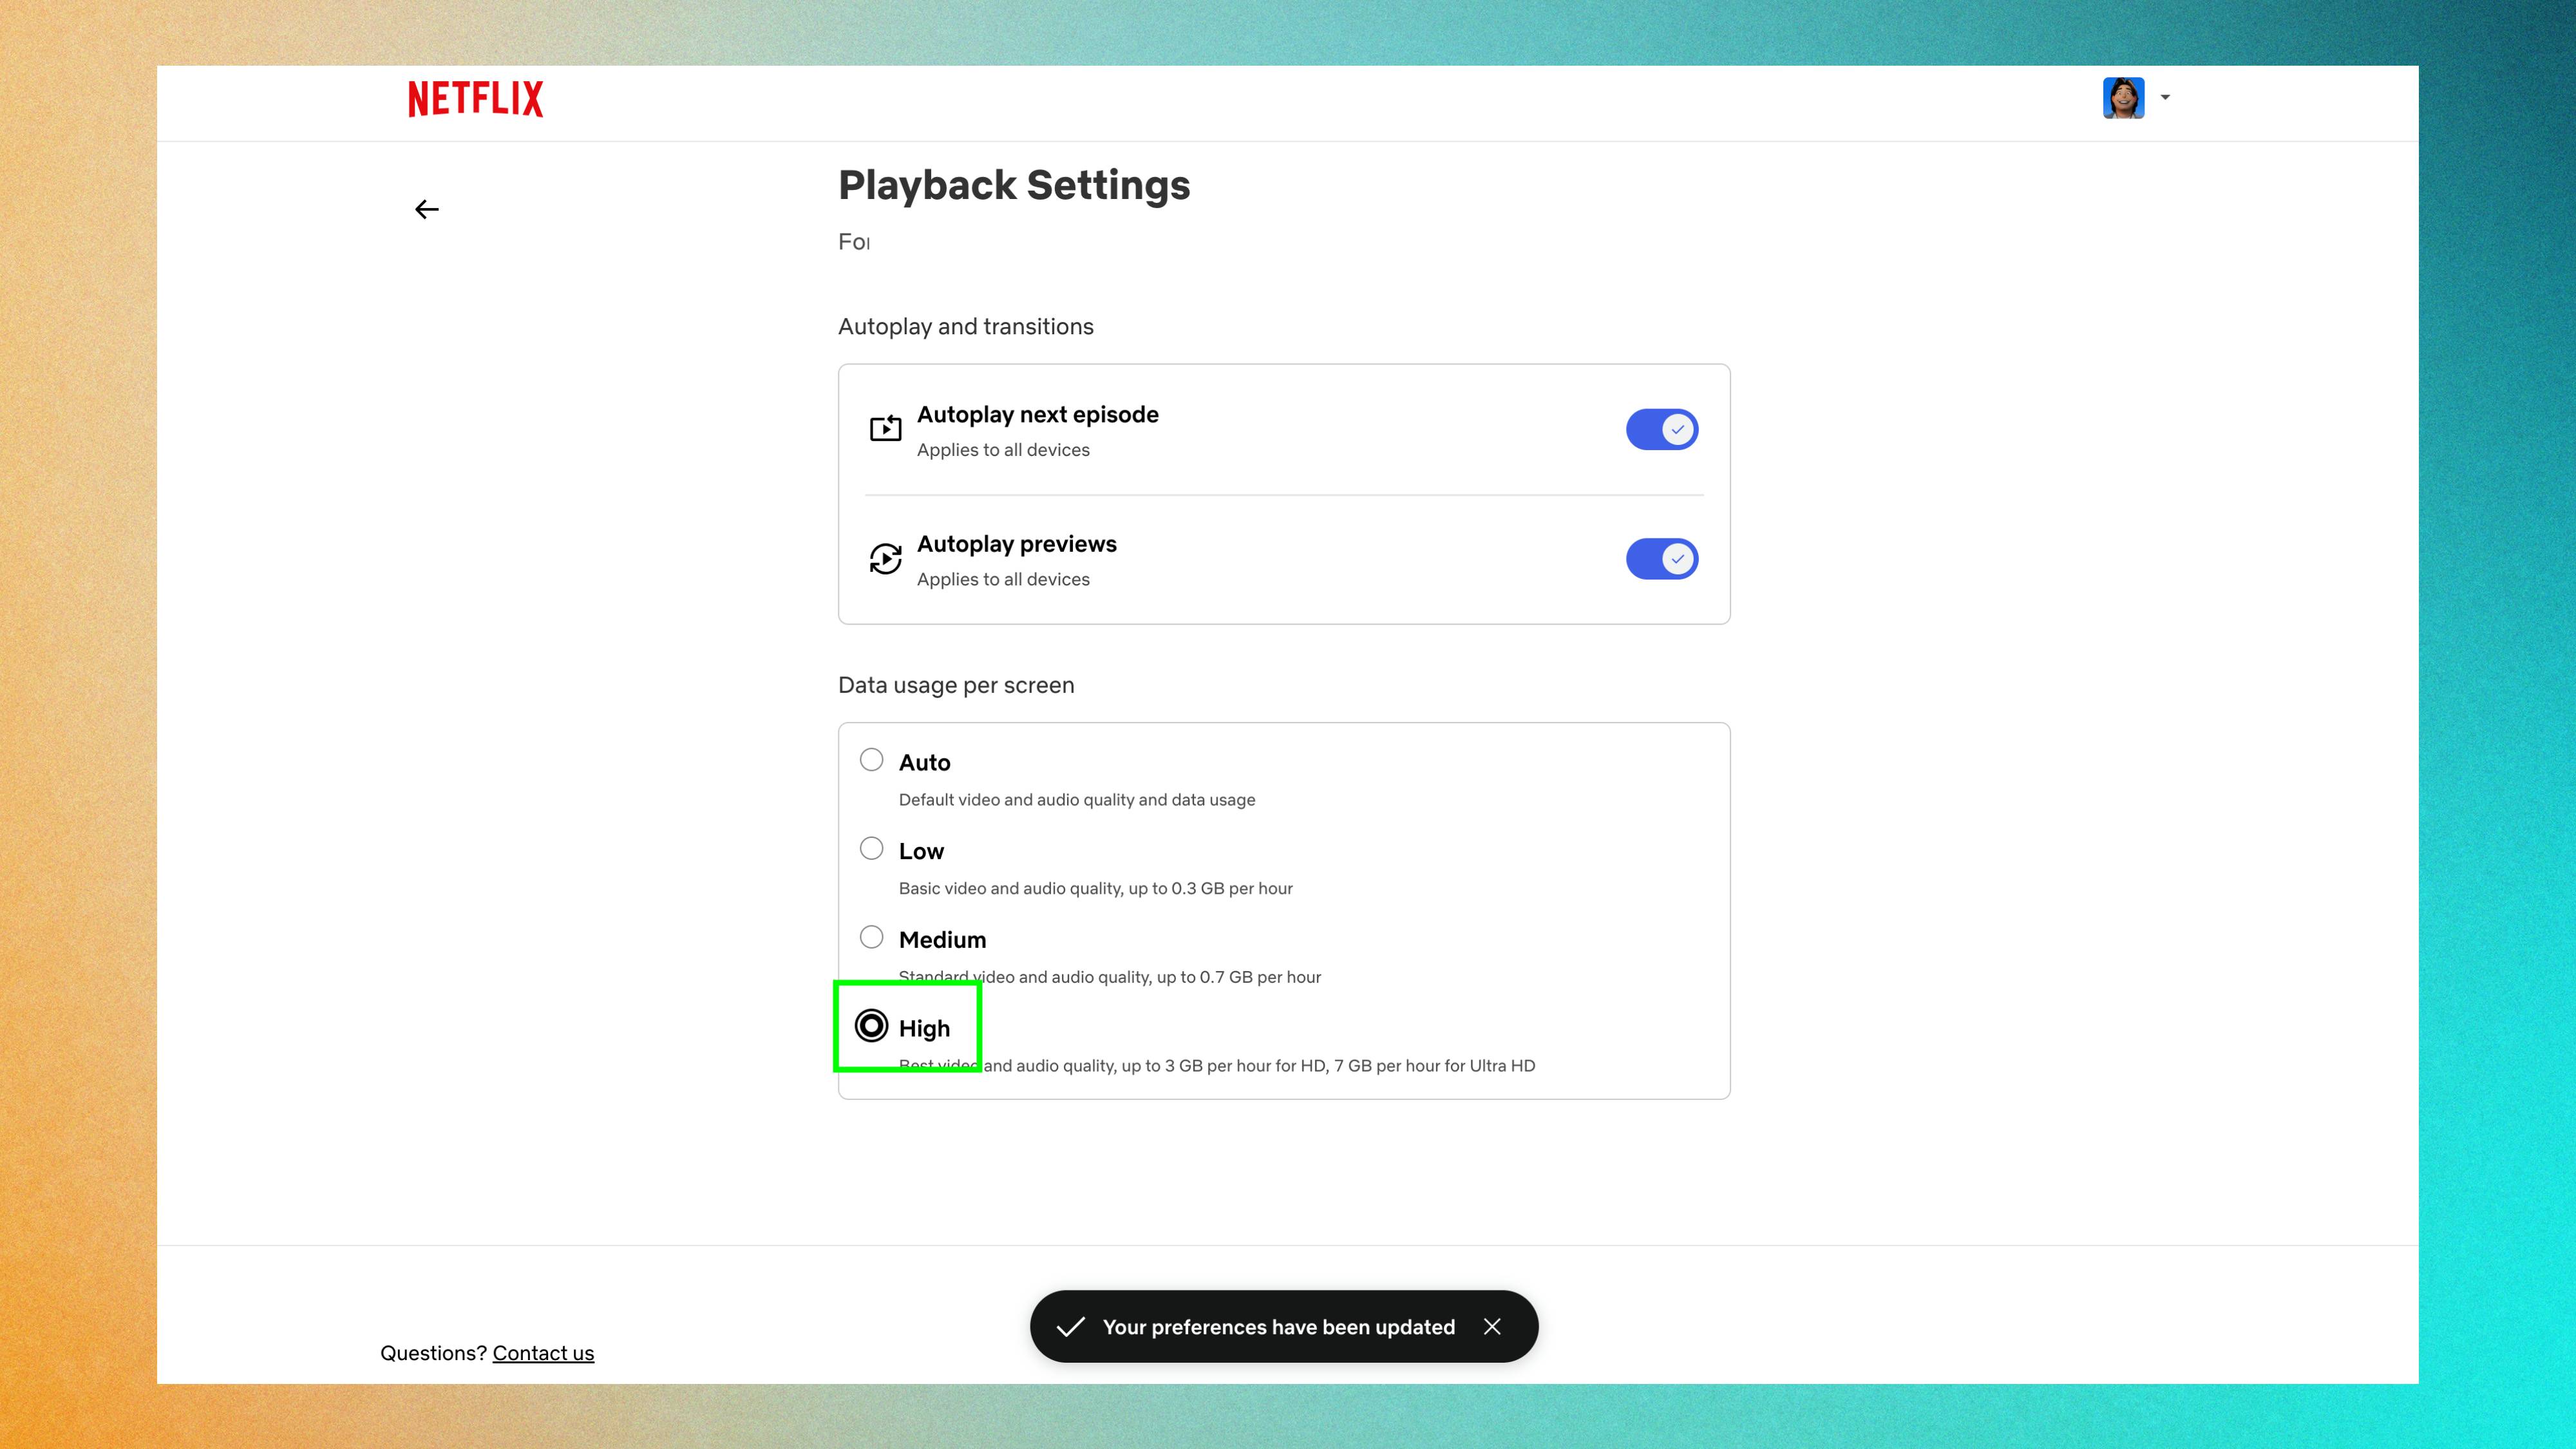Image resolution: width=2576 pixels, height=1449 pixels.
Task: Click the Autoplay previews title text
Action: click(1017, 544)
